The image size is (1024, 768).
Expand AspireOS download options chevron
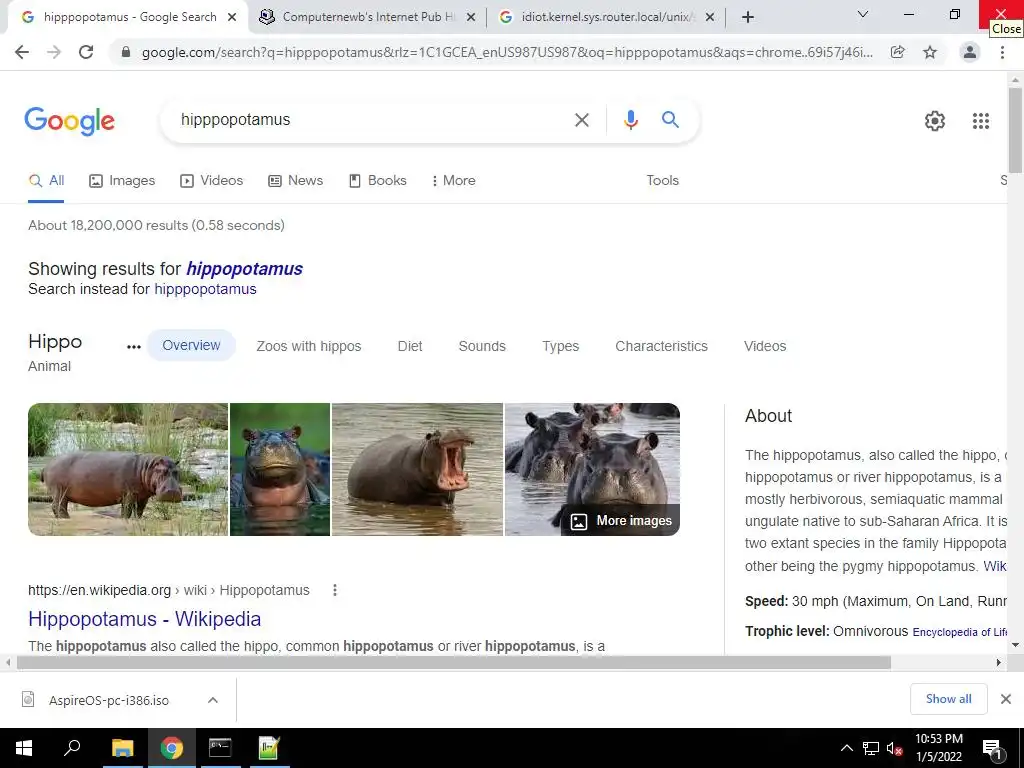pyautogui.click(x=213, y=700)
